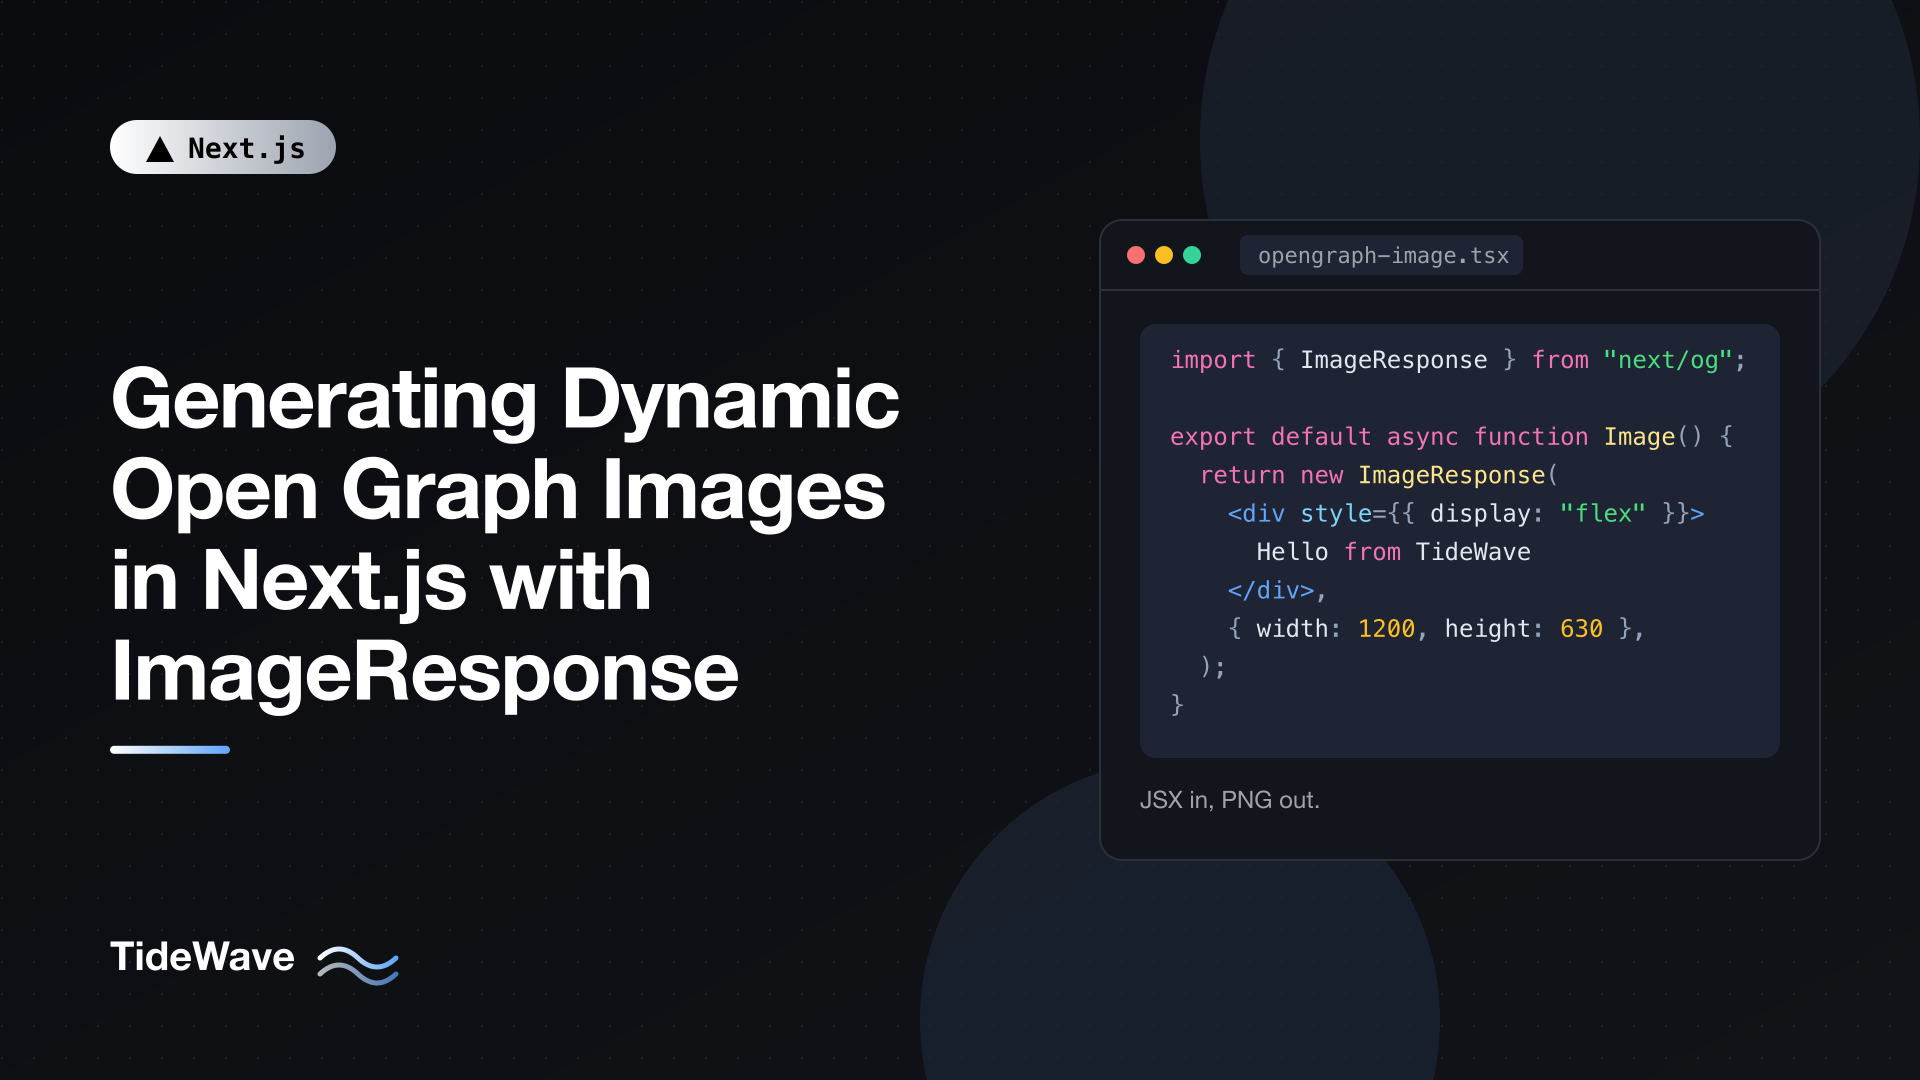Click the yellow window dot
1920x1080 pixels.
(x=1164, y=255)
